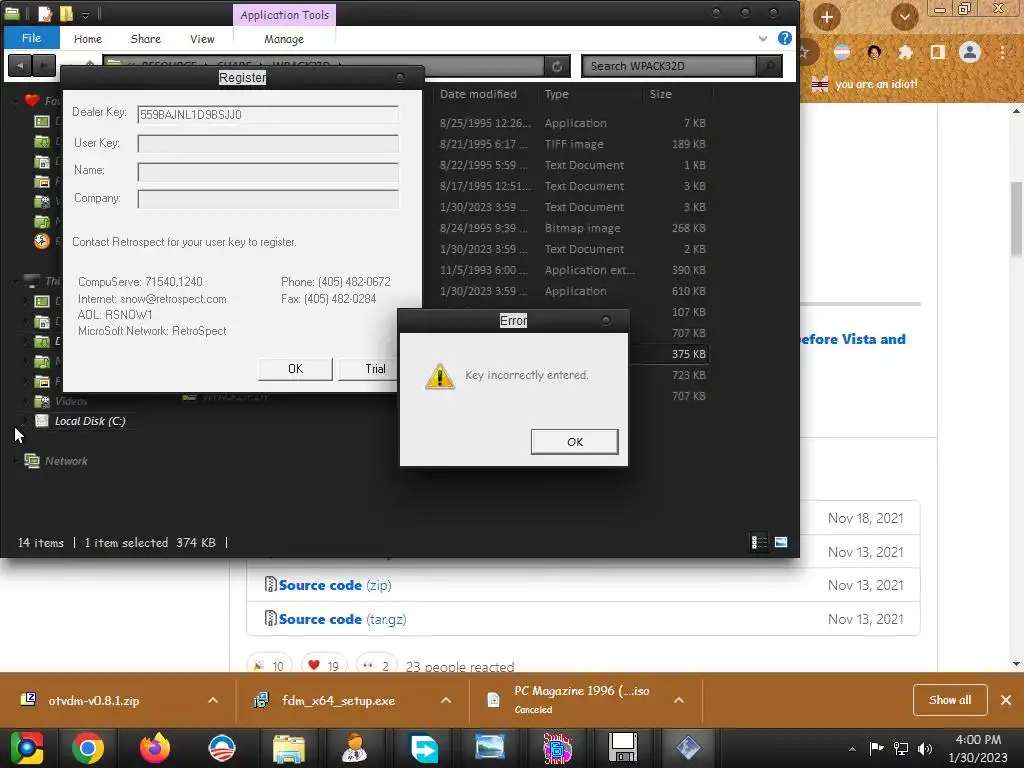
Task: Sort by Type column header
Action: (557, 94)
